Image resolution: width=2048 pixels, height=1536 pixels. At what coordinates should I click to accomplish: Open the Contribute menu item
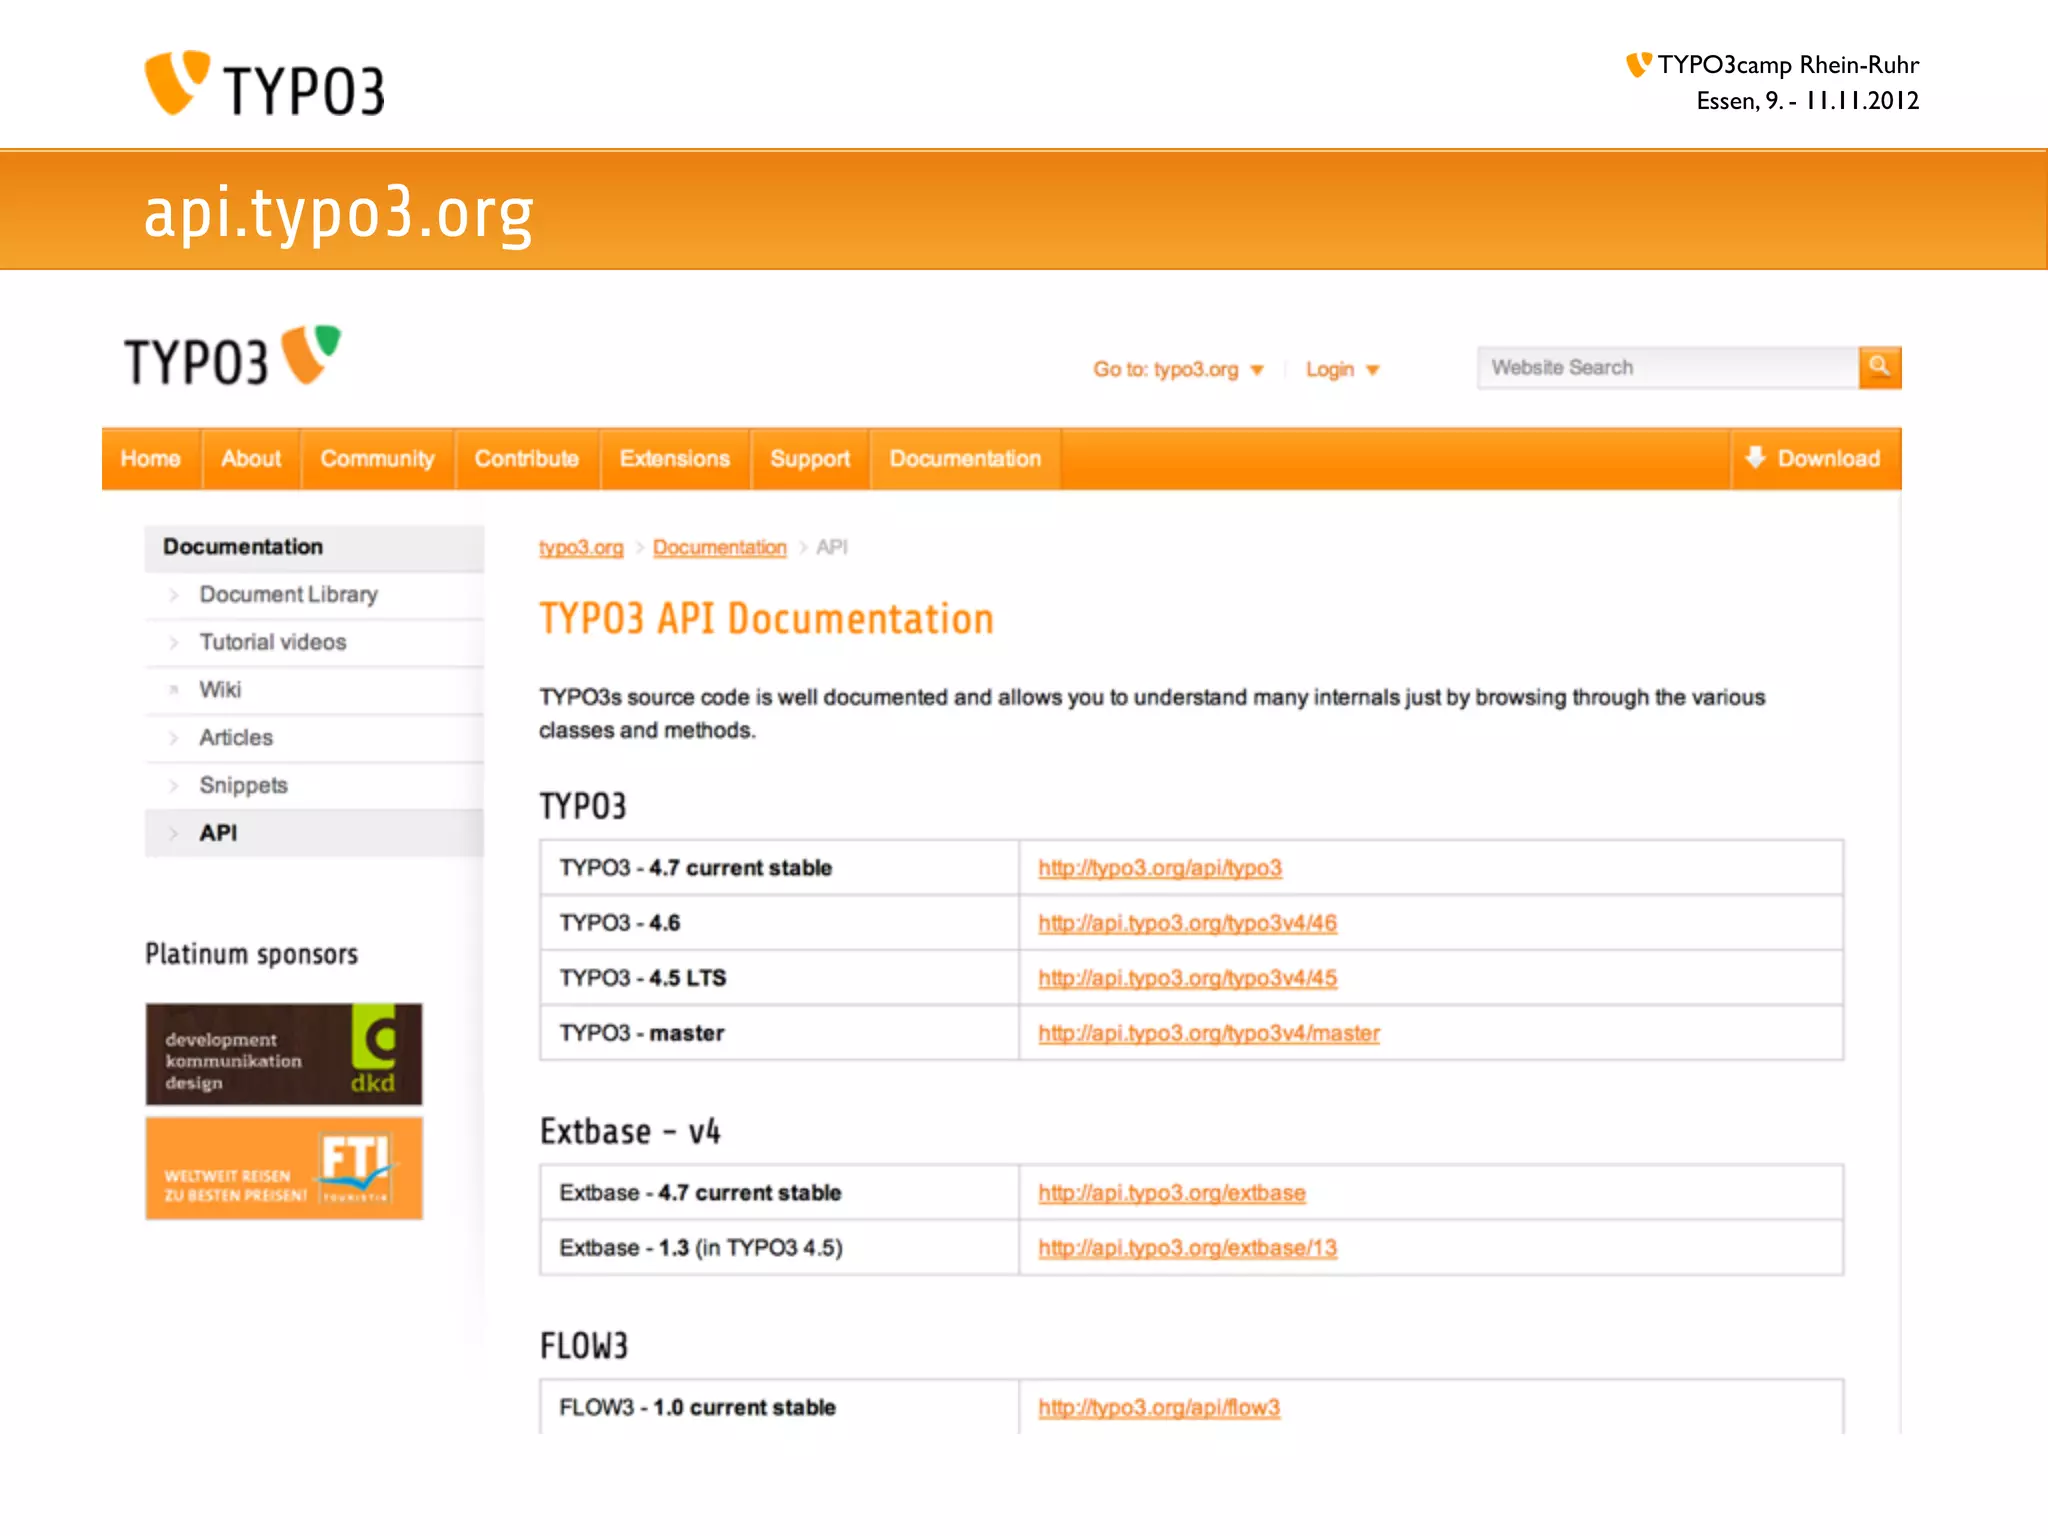tap(527, 458)
